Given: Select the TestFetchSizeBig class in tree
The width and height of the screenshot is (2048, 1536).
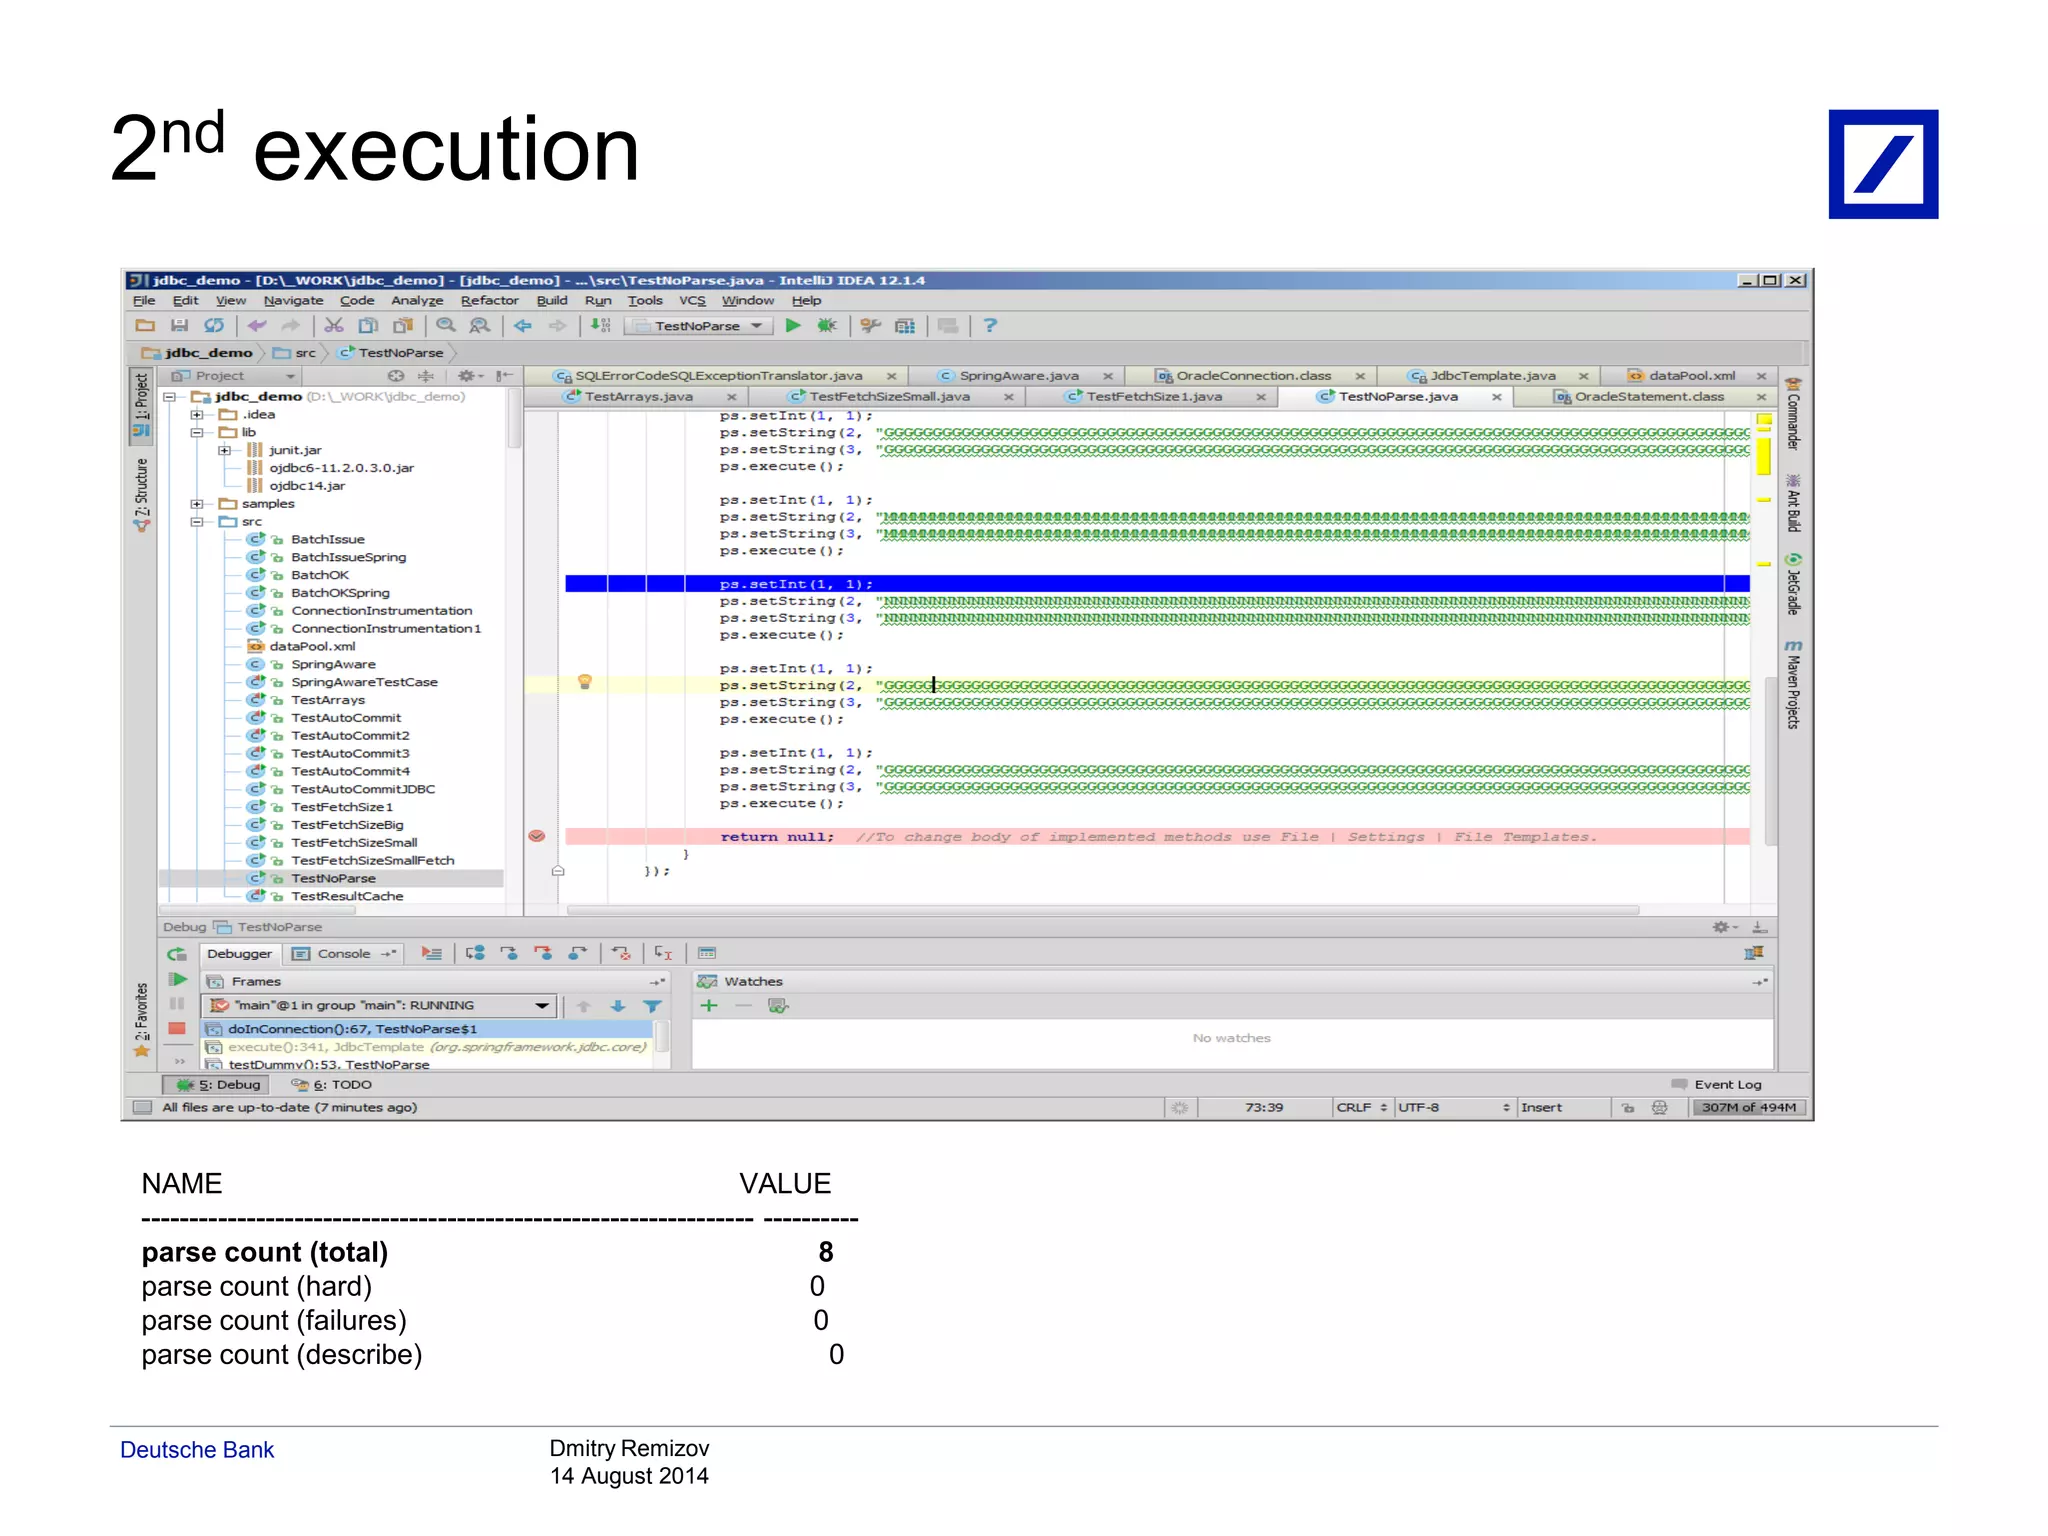Looking at the screenshot, I should point(347,825).
